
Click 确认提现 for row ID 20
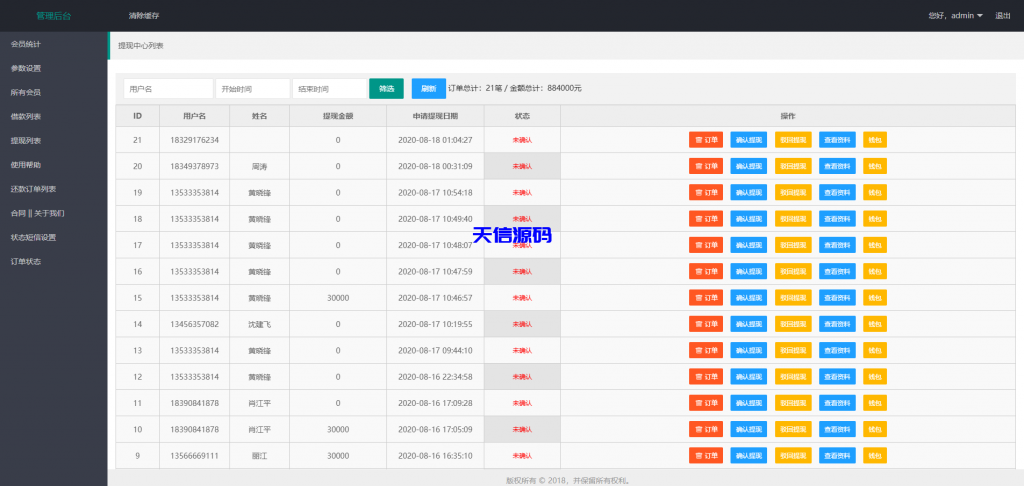point(748,166)
